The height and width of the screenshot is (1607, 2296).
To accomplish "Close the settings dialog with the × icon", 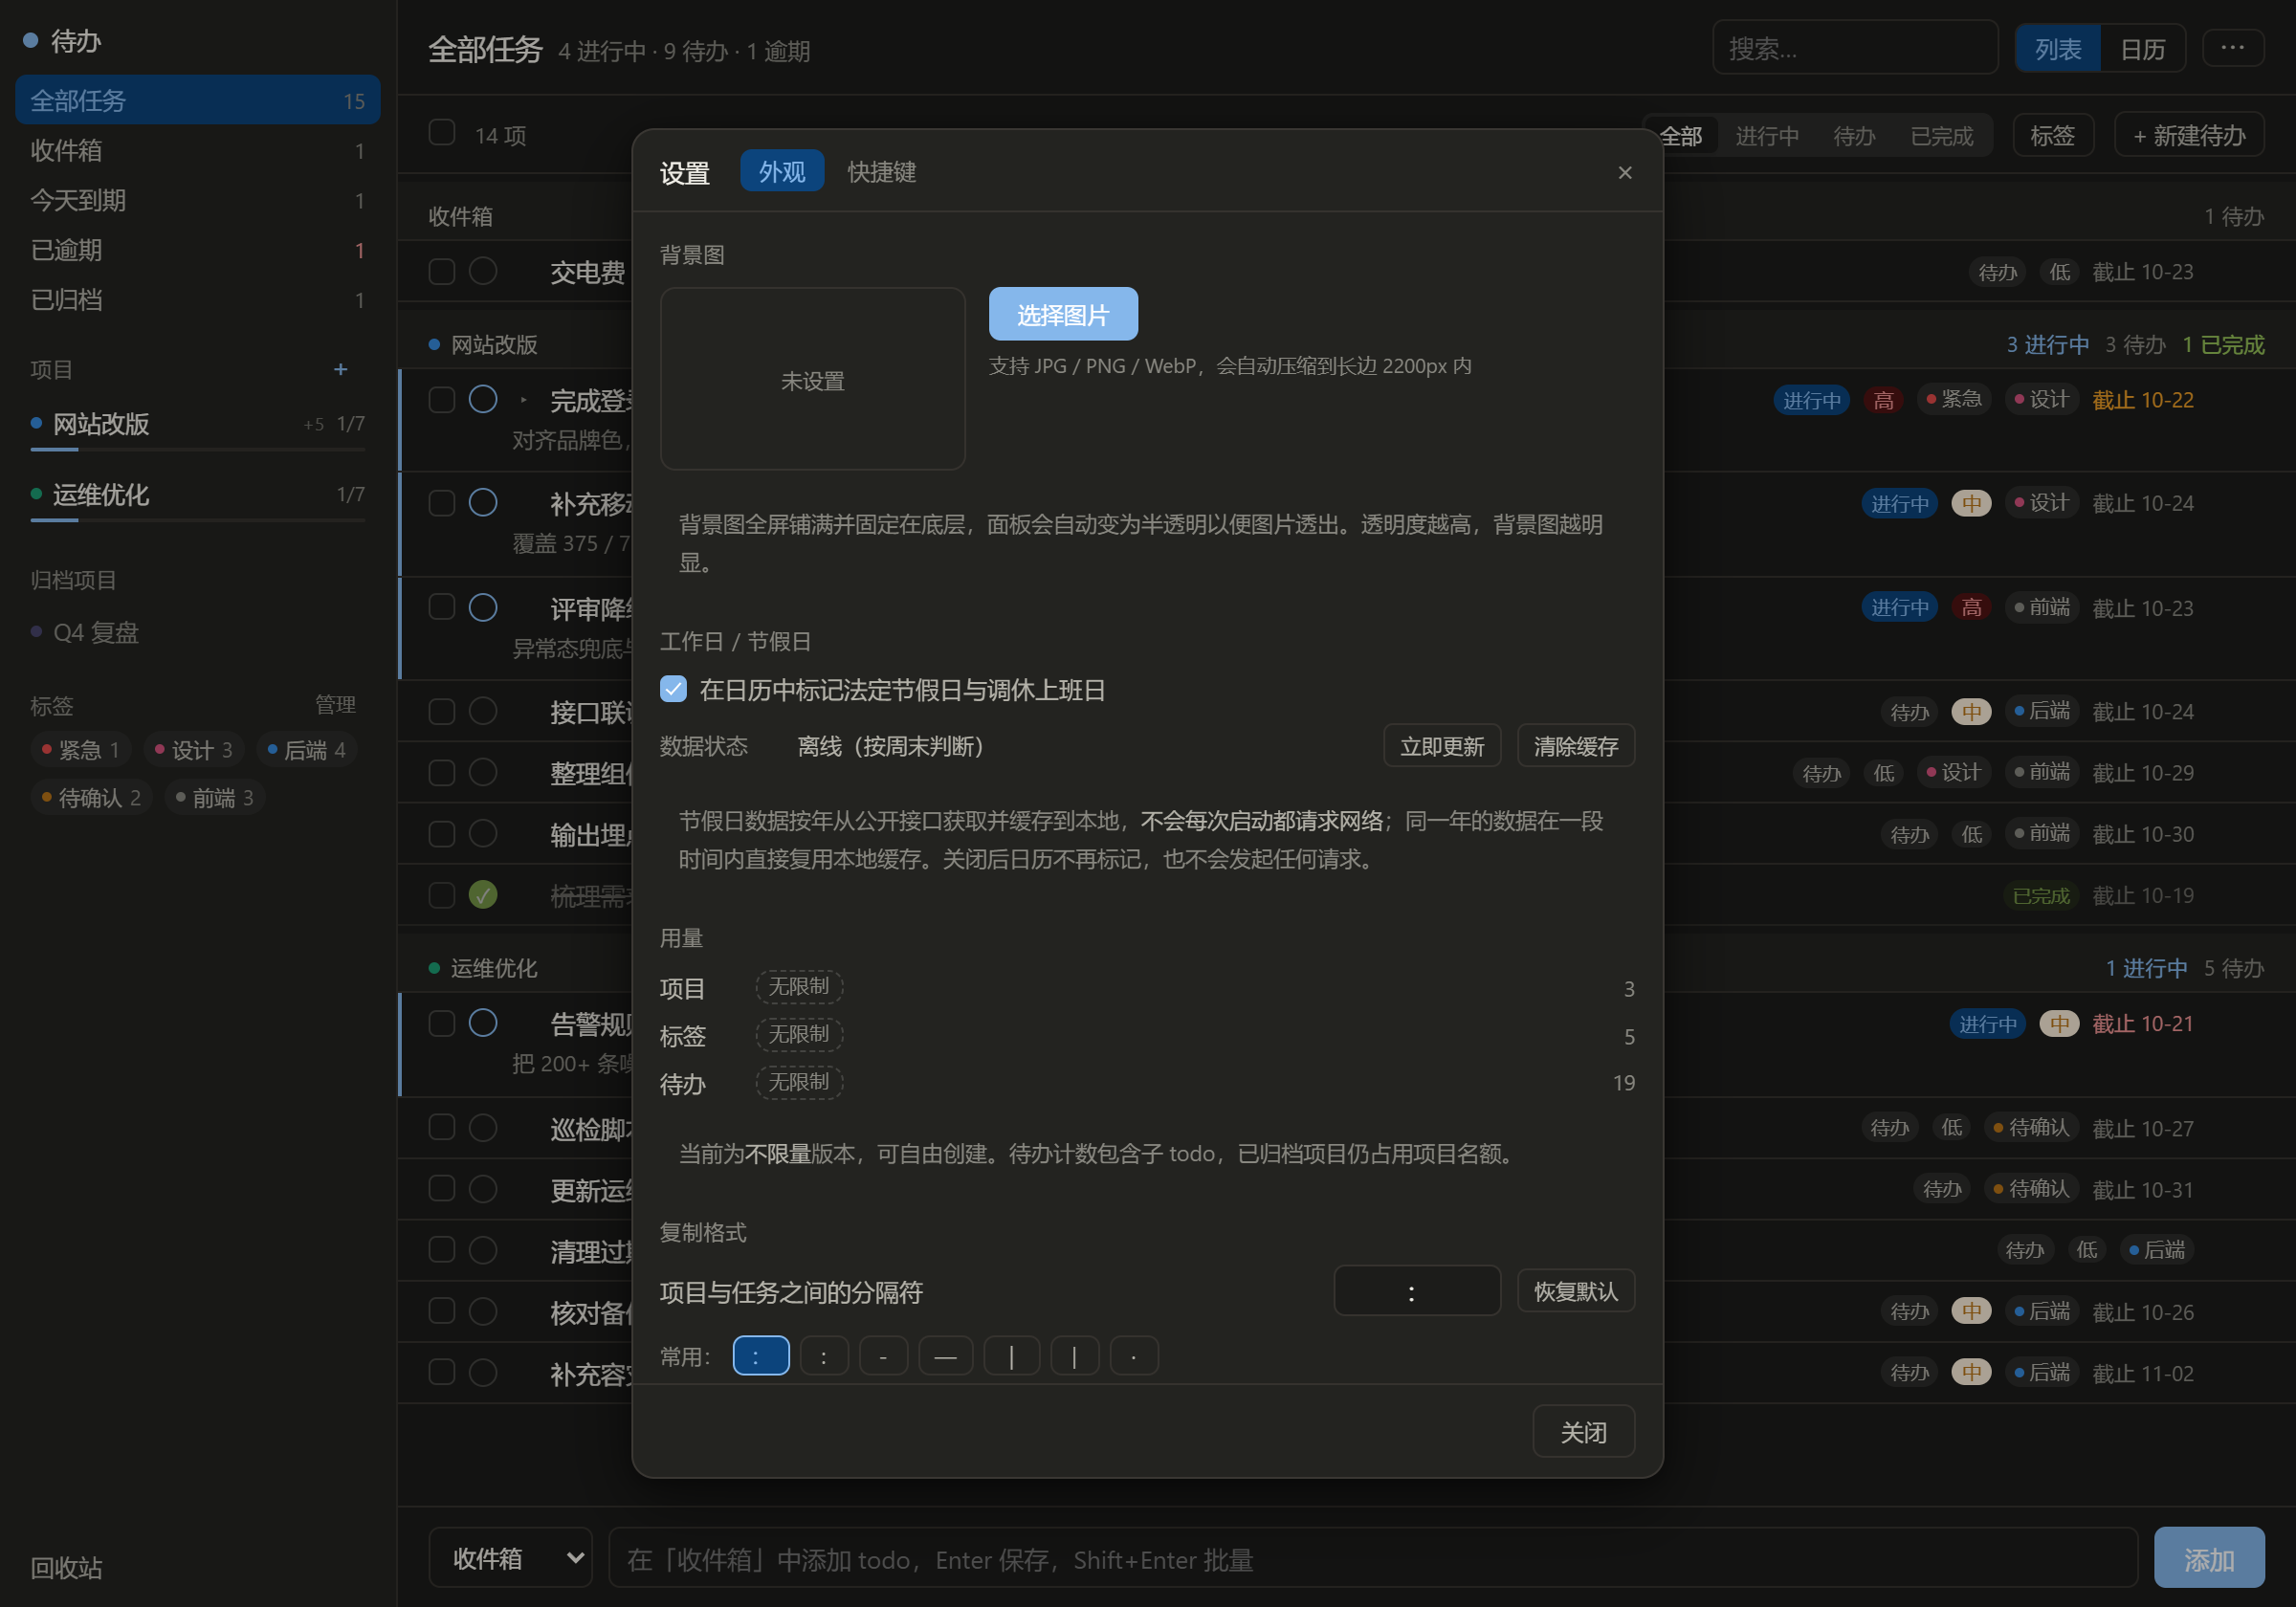I will pyautogui.click(x=1624, y=172).
